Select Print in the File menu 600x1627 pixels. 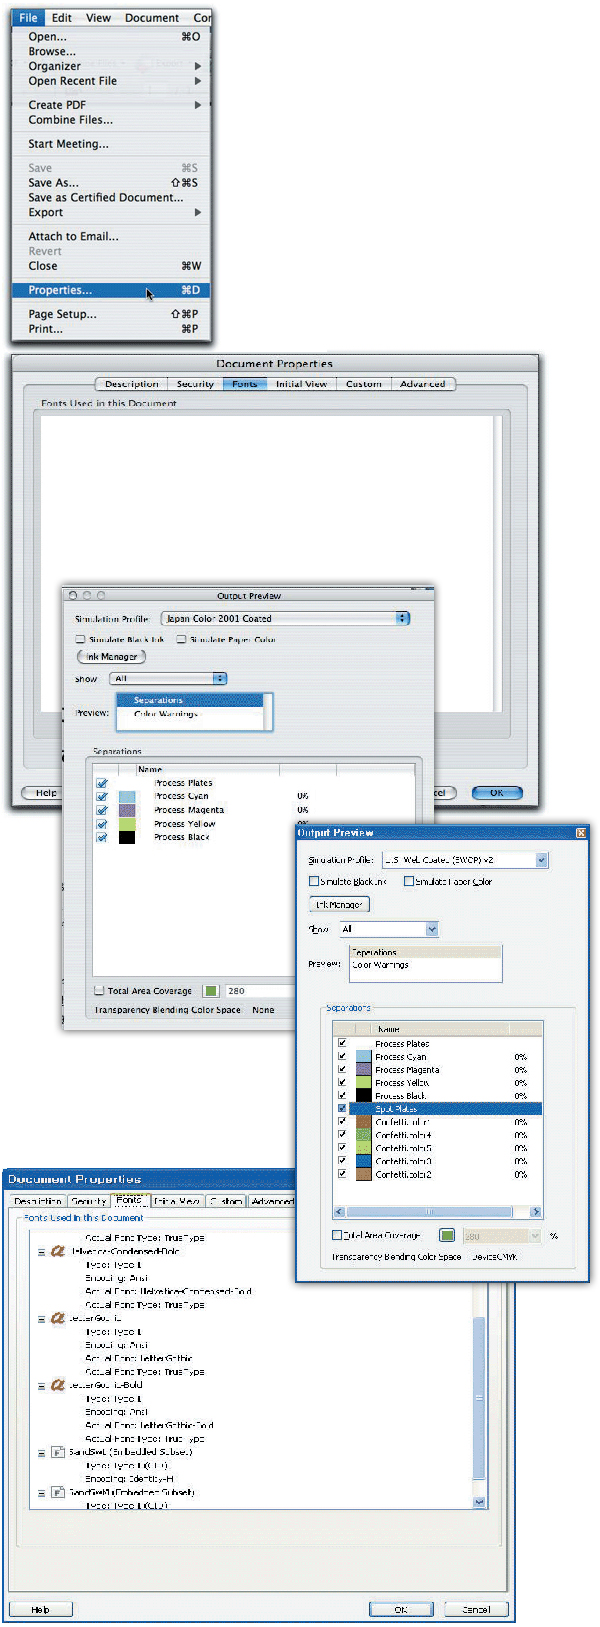[112, 329]
